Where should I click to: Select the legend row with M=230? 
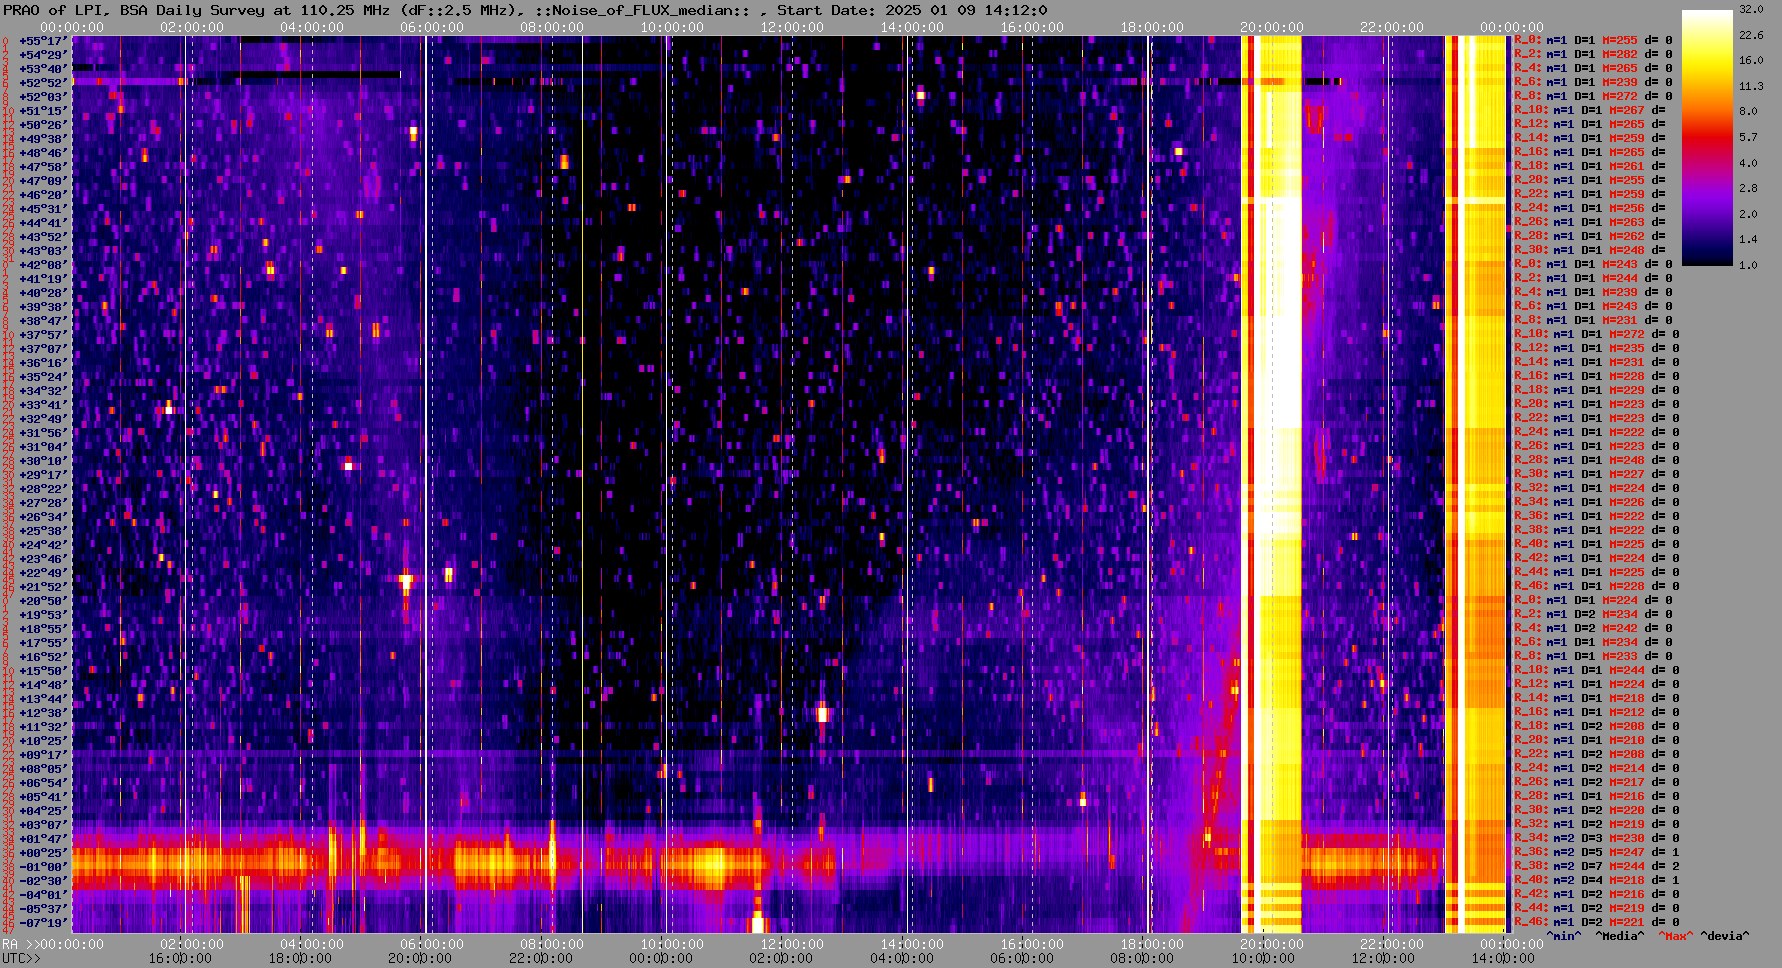1597,838
